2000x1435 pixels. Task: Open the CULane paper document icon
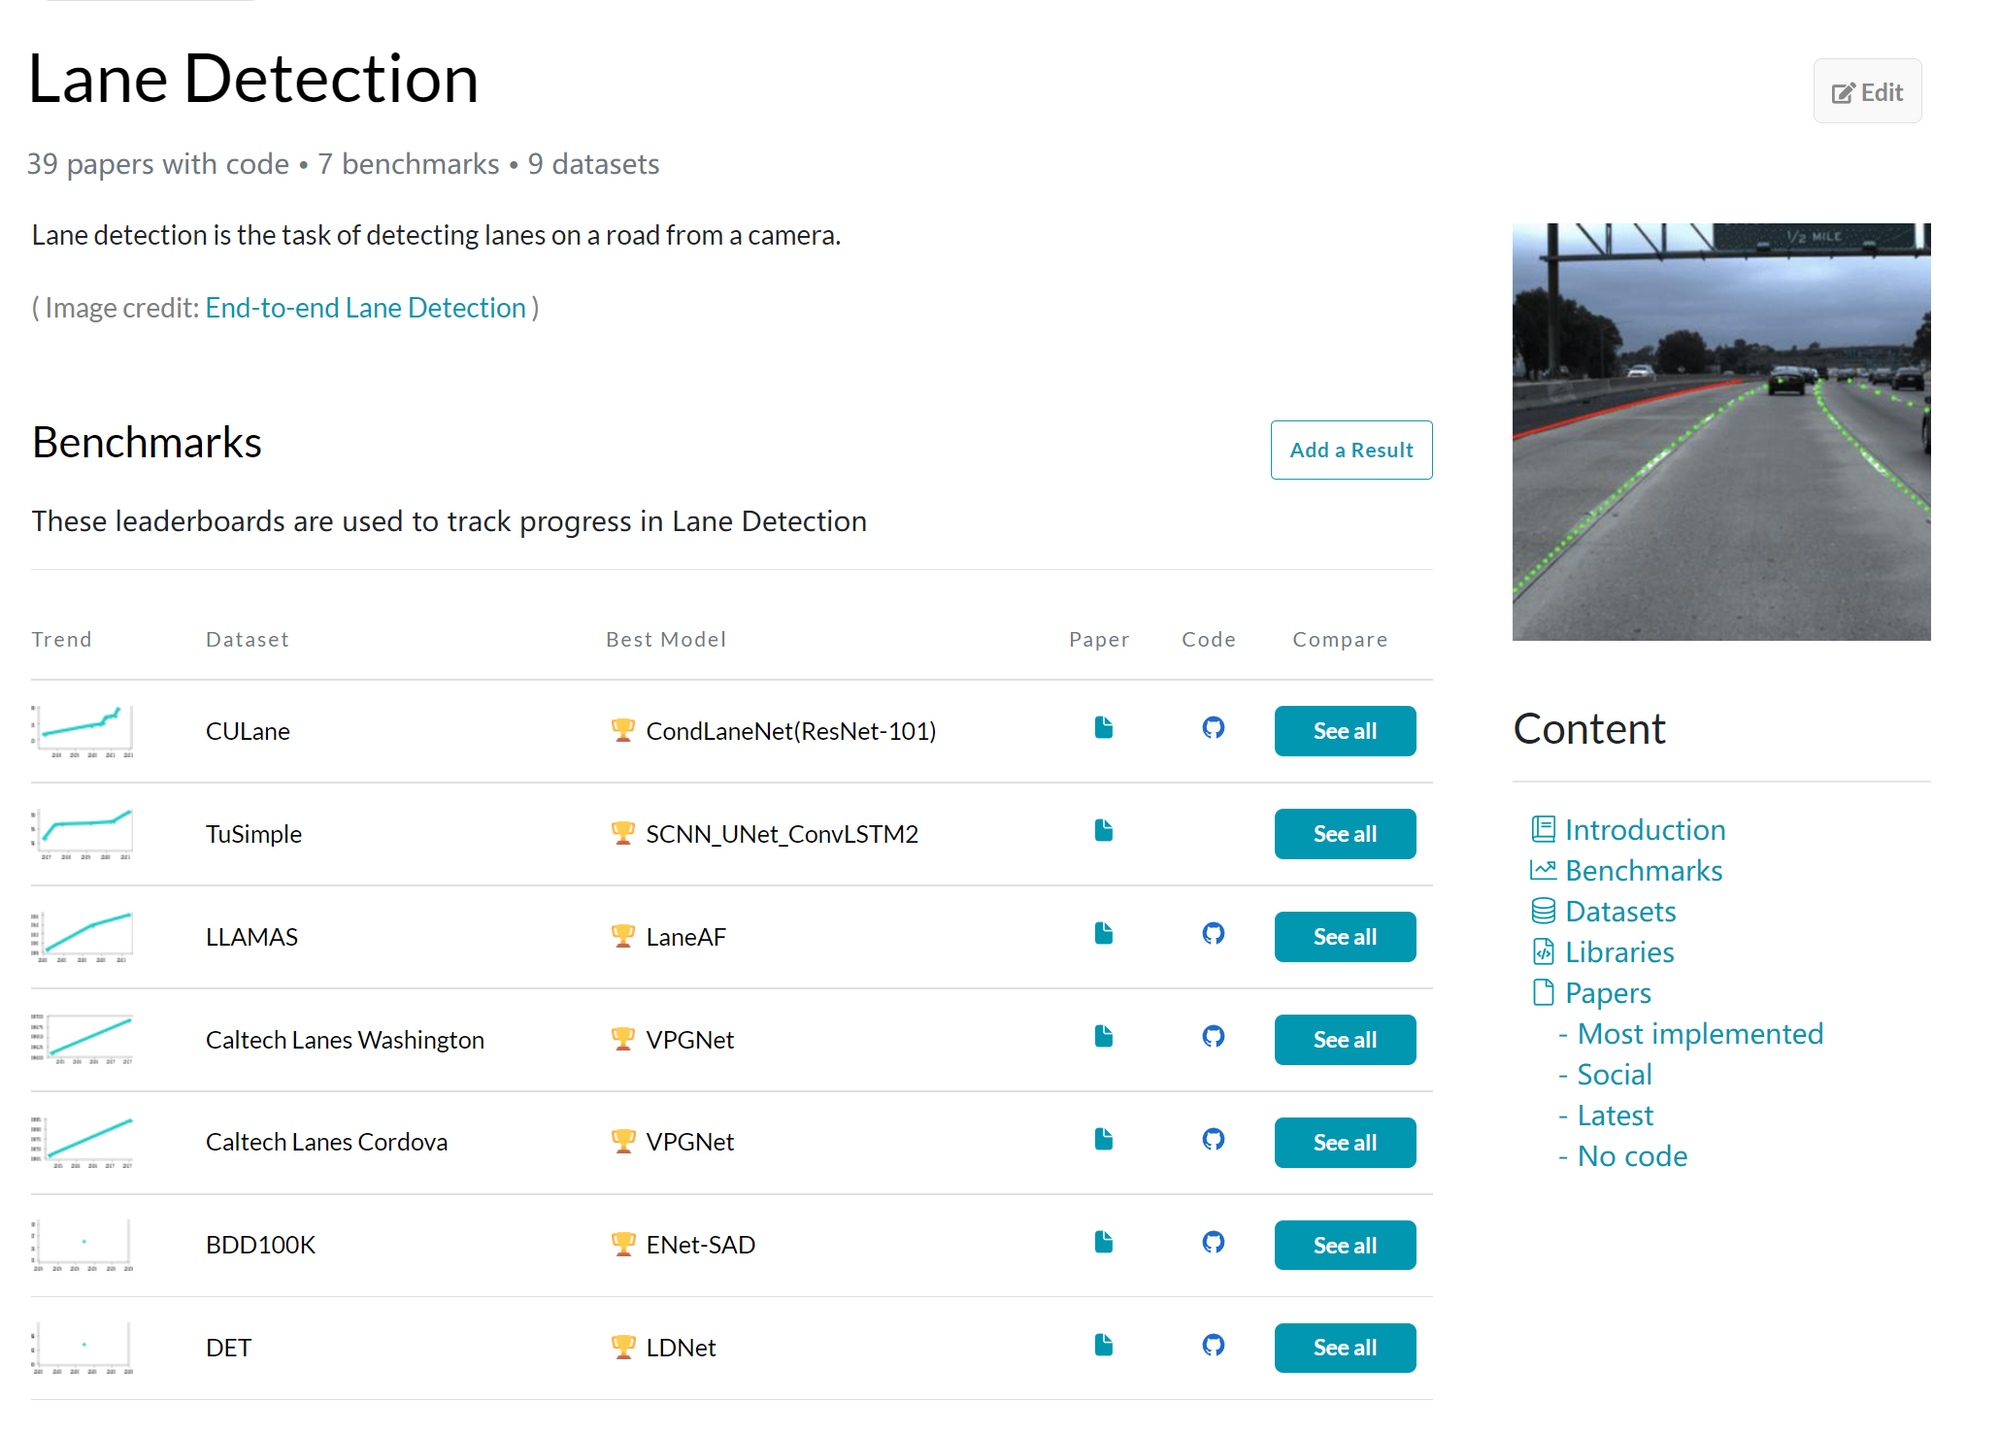coord(1103,728)
